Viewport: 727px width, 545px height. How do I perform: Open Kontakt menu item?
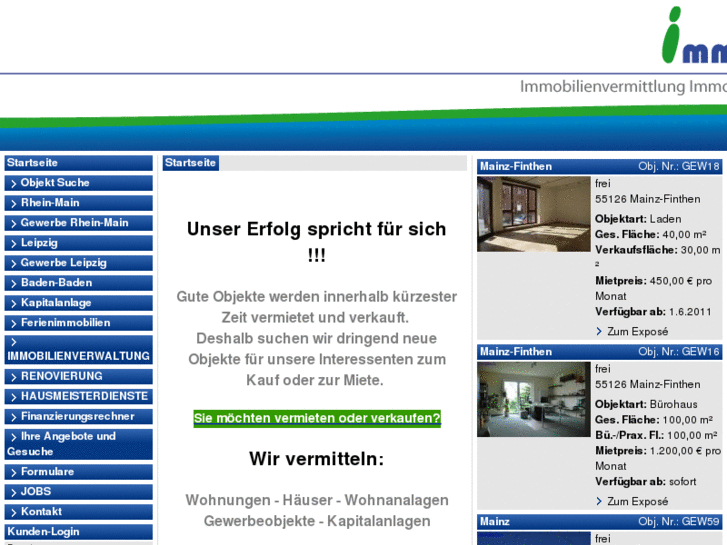coord(78,512)
